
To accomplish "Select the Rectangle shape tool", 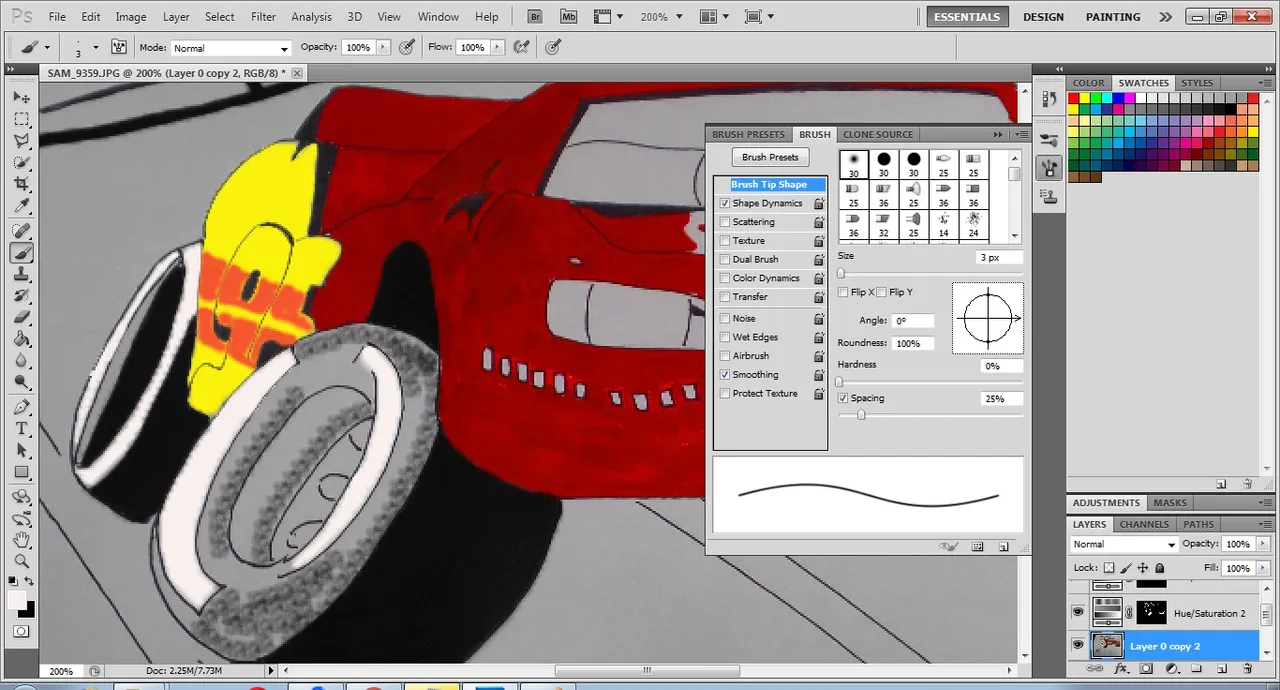I will coord(21,473).
